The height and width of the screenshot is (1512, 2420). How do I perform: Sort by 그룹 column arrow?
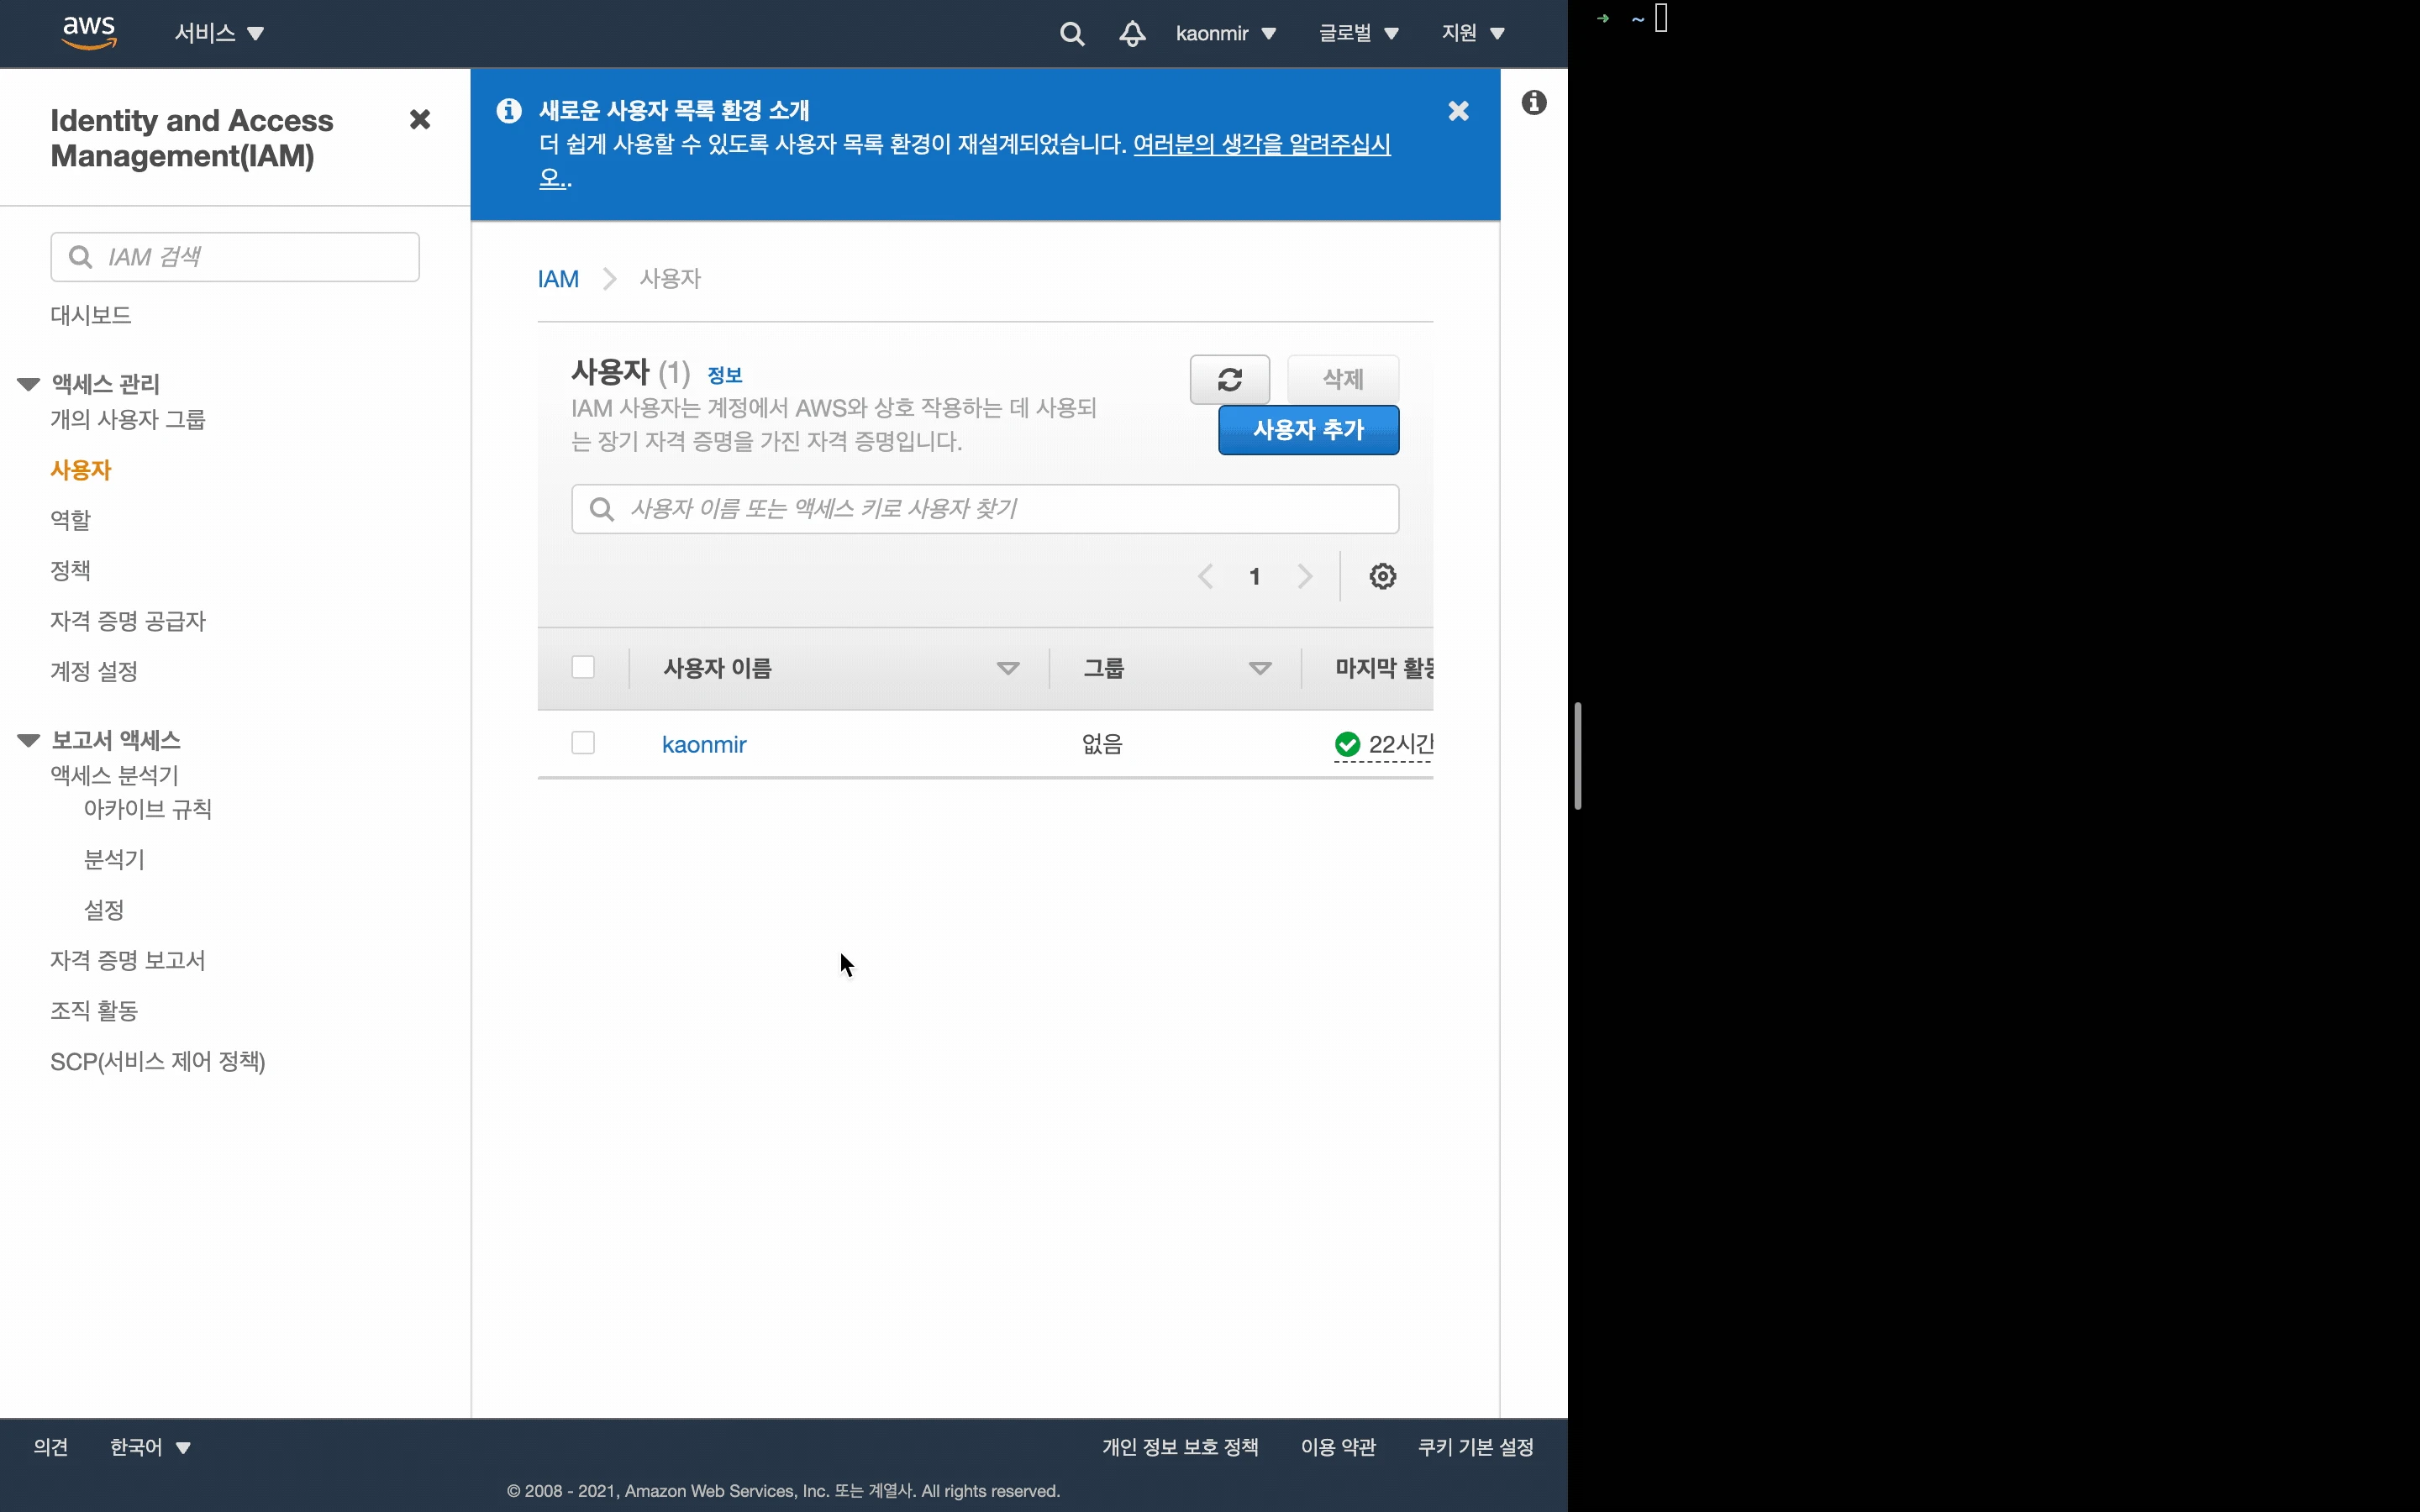click(1260, 668)
